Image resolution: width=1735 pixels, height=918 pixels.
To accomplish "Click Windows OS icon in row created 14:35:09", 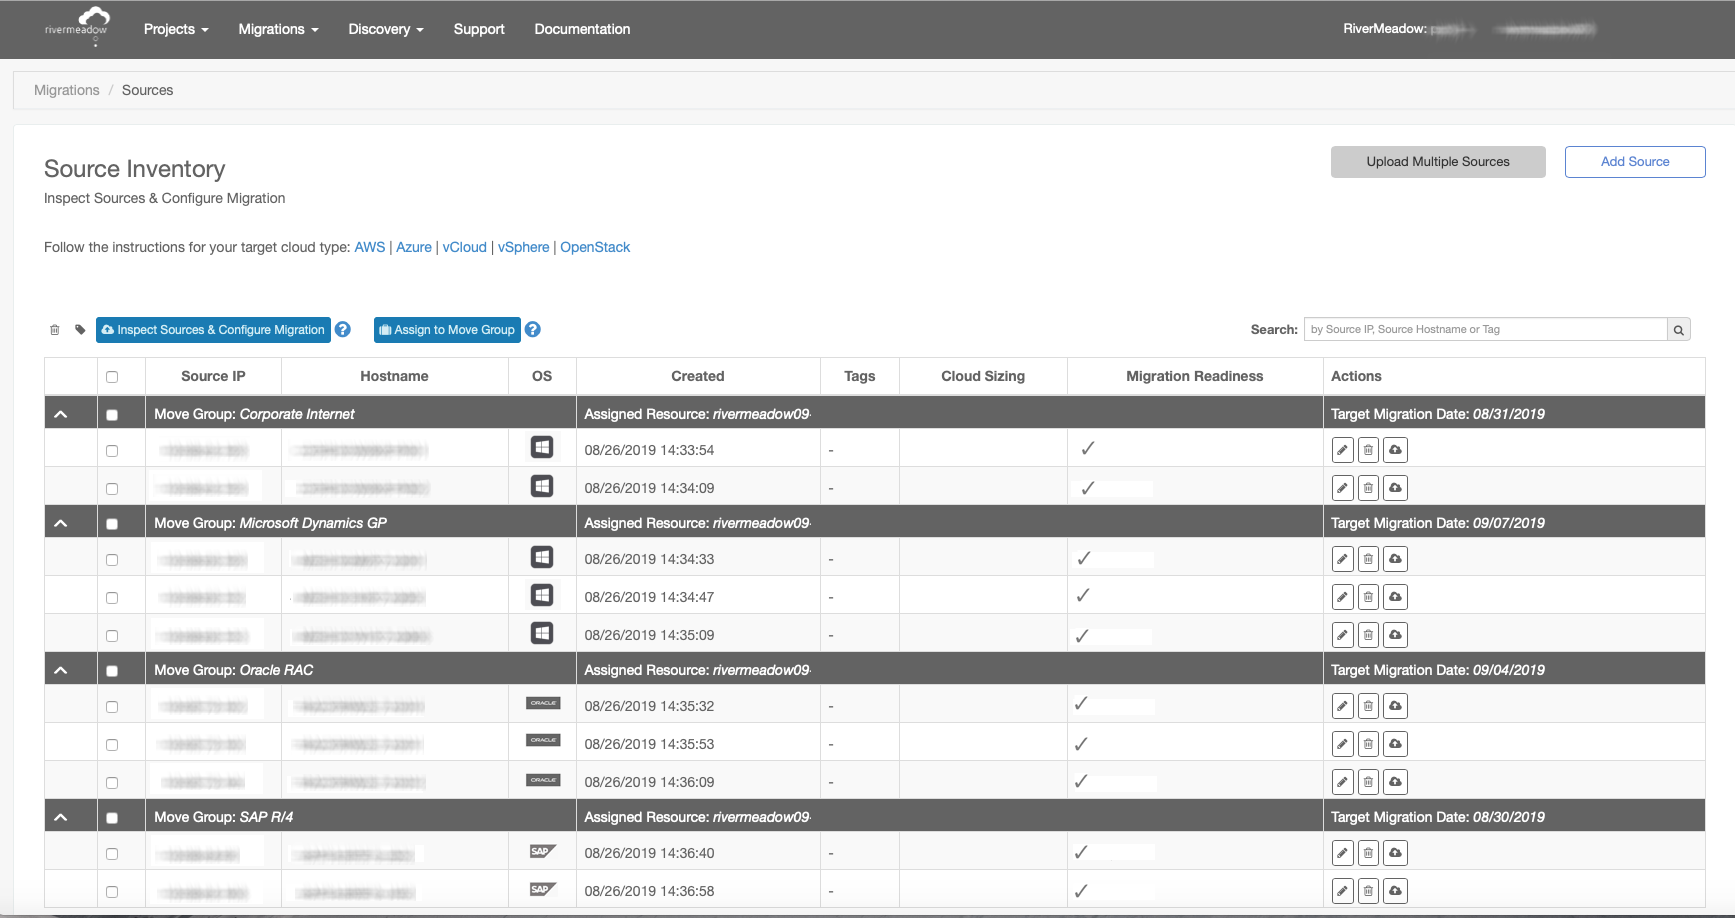I will pos(542,633).
